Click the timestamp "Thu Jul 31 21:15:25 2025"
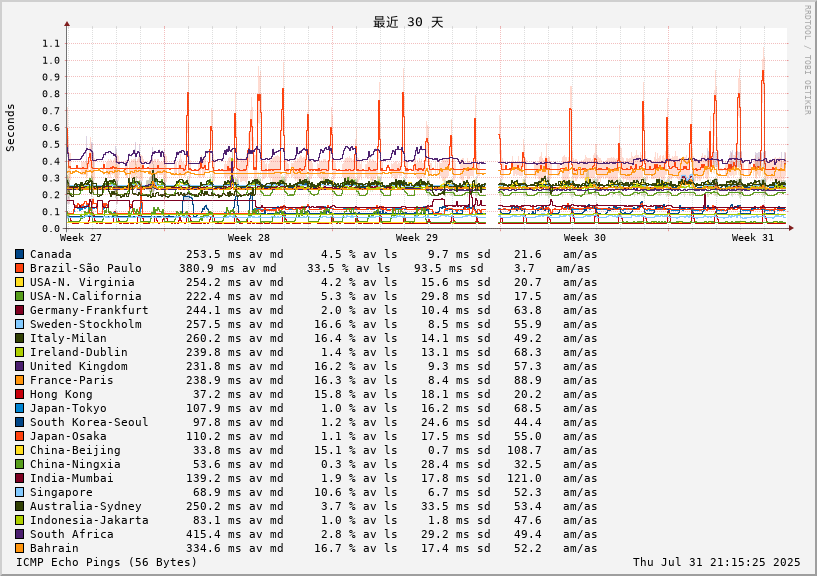 (x=716, y=562)
